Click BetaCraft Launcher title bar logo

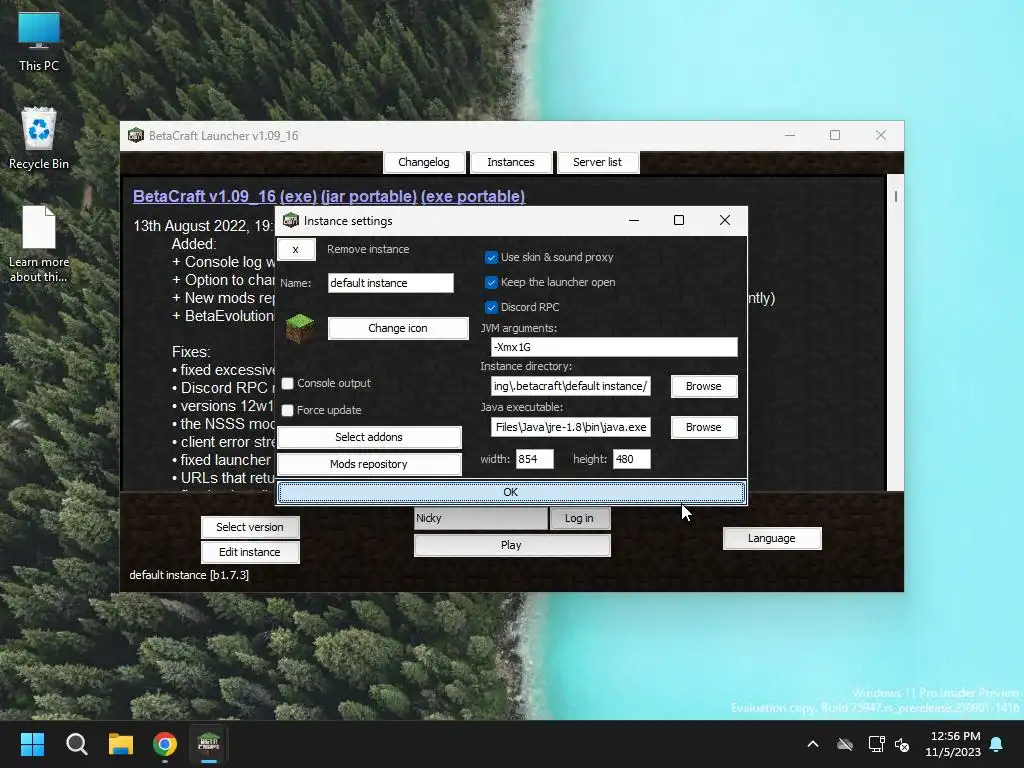(x=136, y=136)
